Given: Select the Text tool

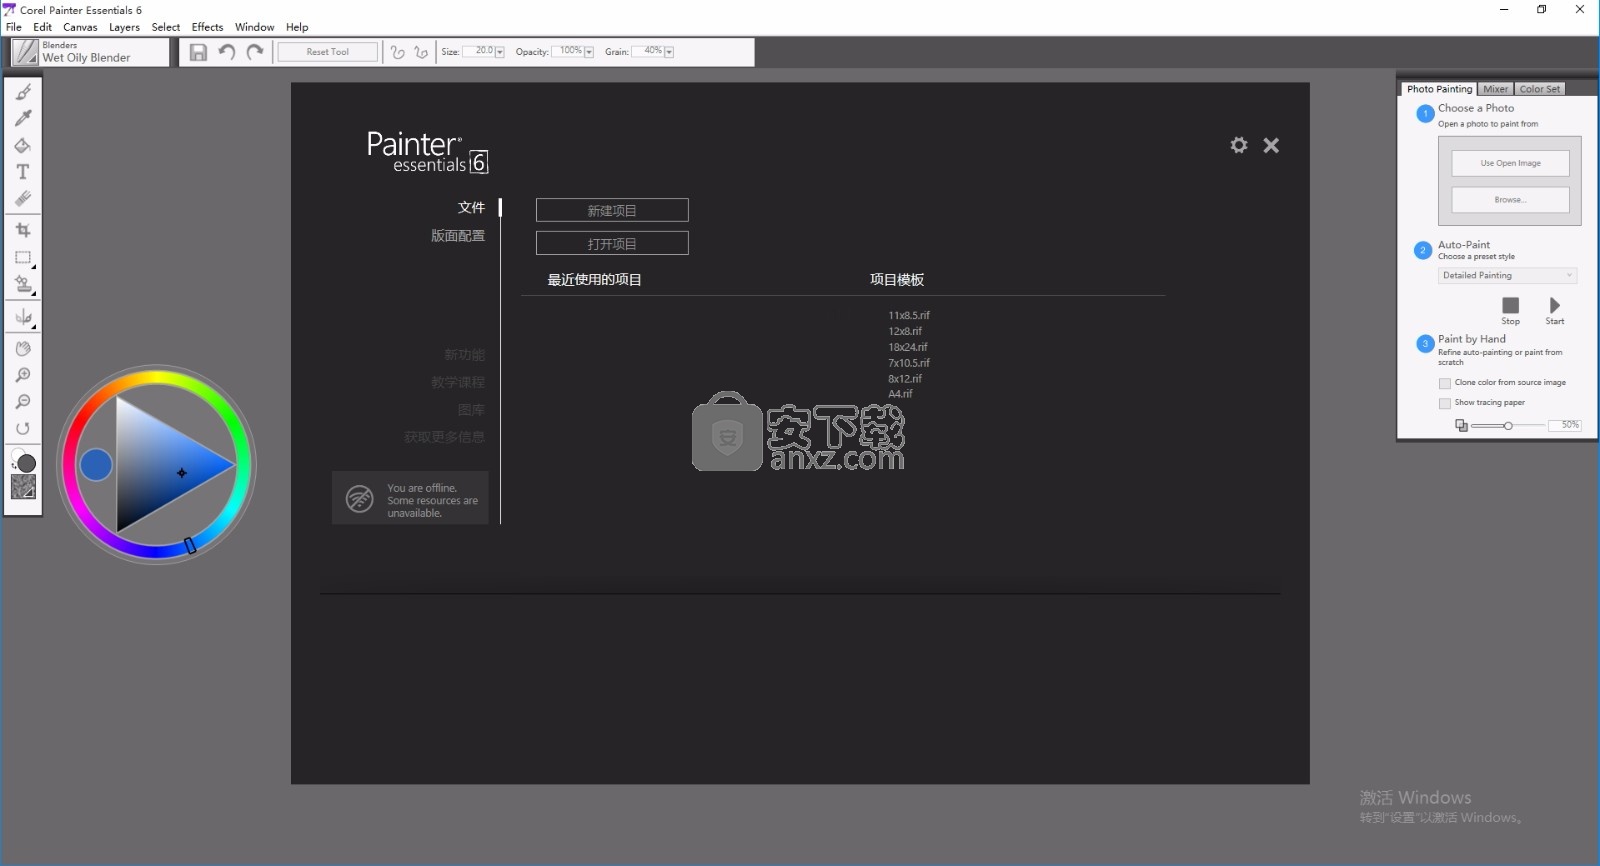Looking at the screenshot, I should pos(23,172).
